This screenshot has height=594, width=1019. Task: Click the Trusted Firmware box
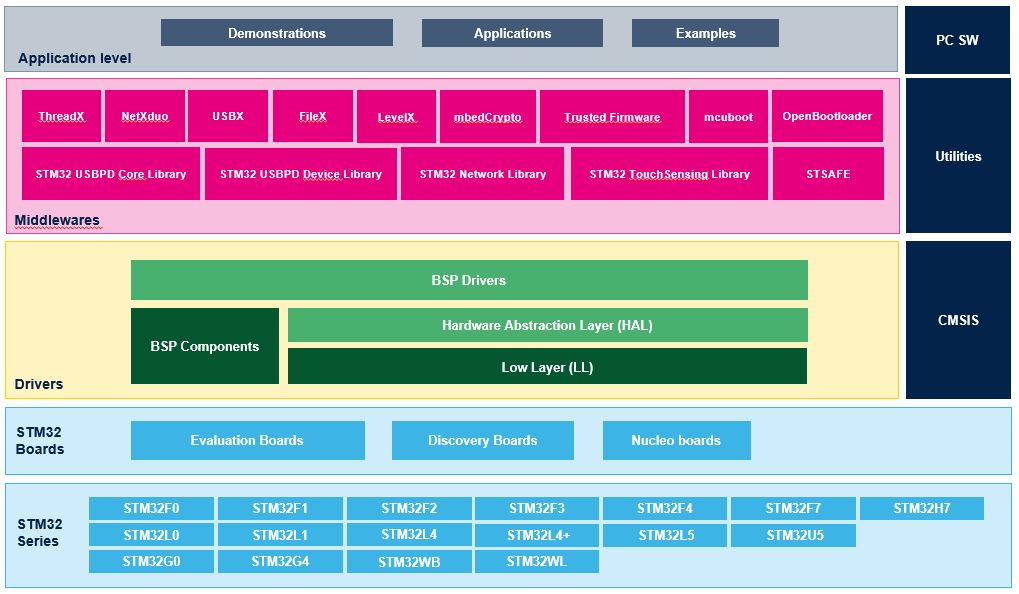pos(612,117)
